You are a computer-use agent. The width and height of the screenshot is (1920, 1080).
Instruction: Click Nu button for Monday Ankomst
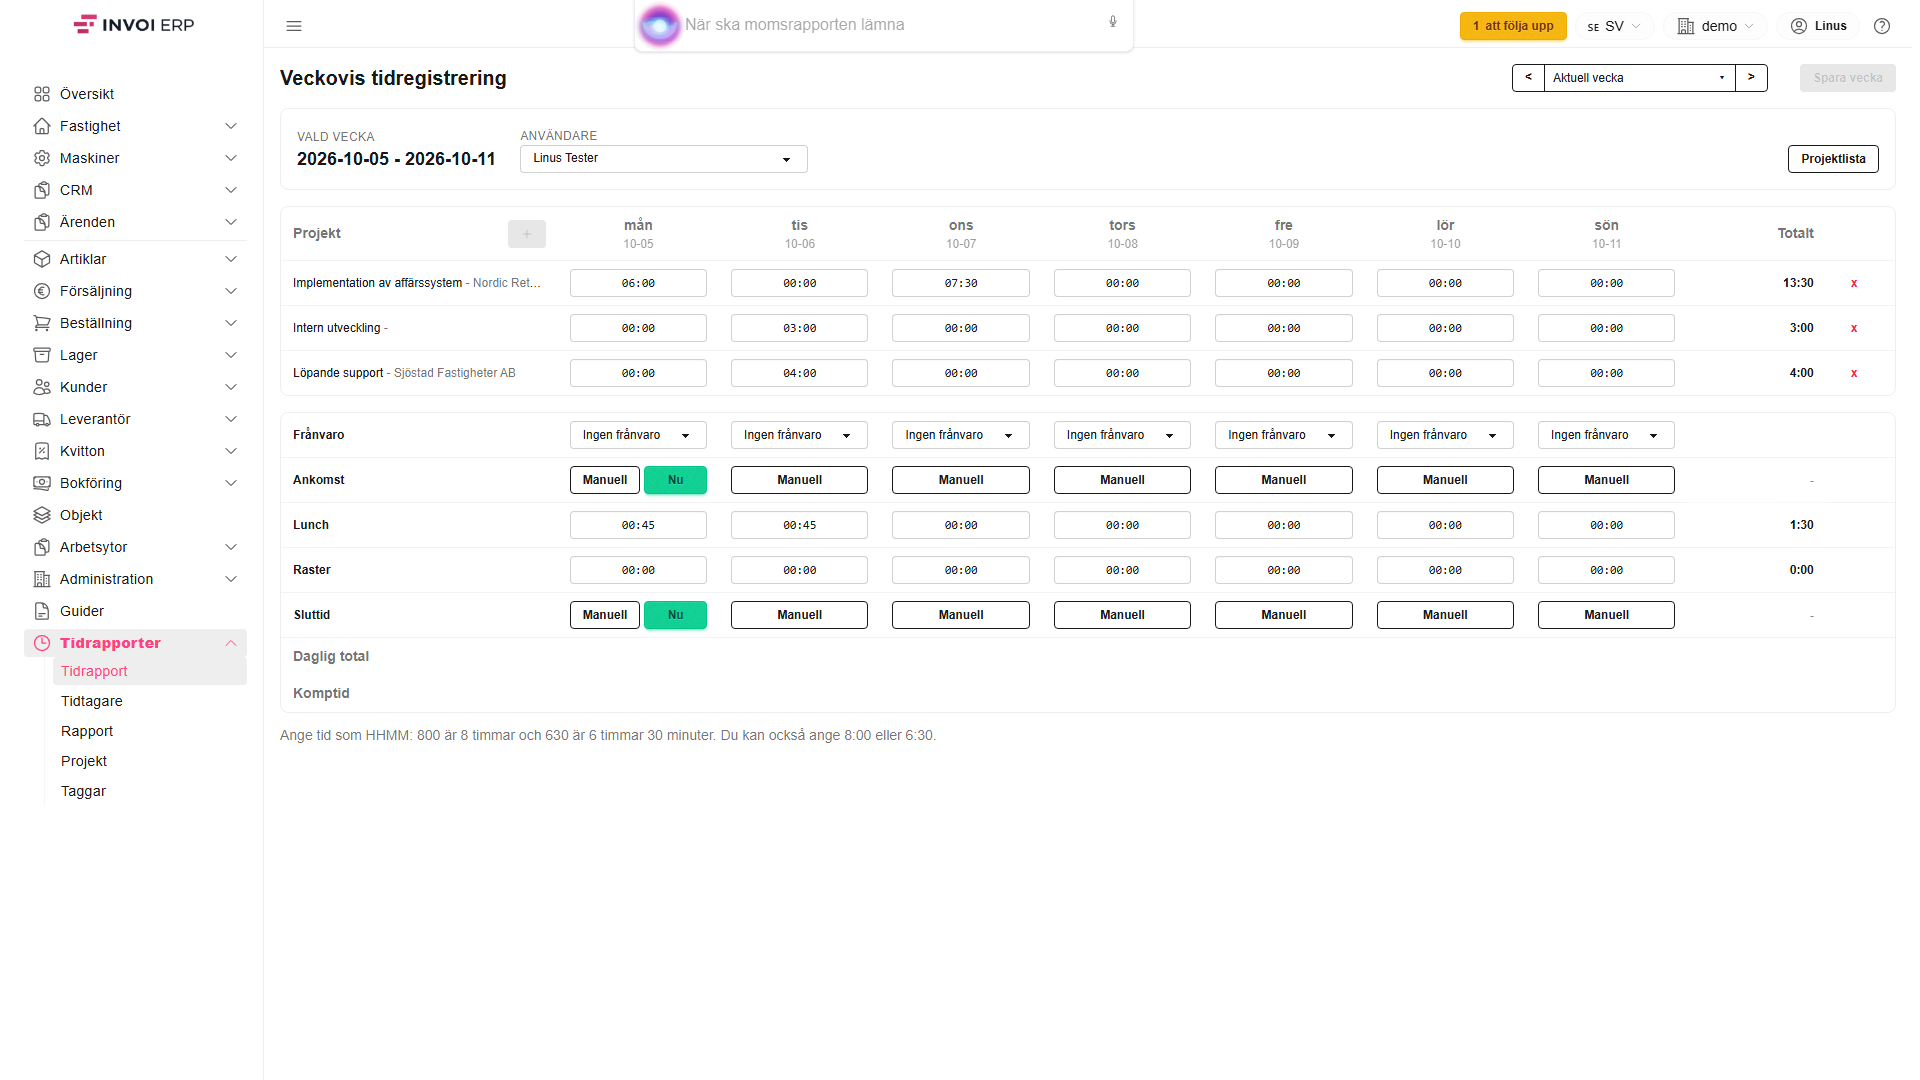click(x=675, y=480)
